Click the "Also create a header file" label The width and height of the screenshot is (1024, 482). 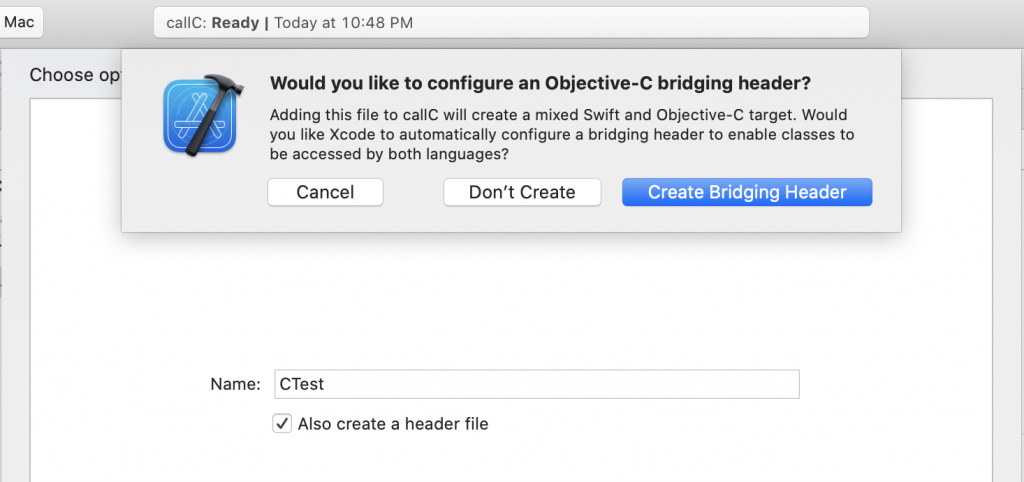(x=393, y=424)
